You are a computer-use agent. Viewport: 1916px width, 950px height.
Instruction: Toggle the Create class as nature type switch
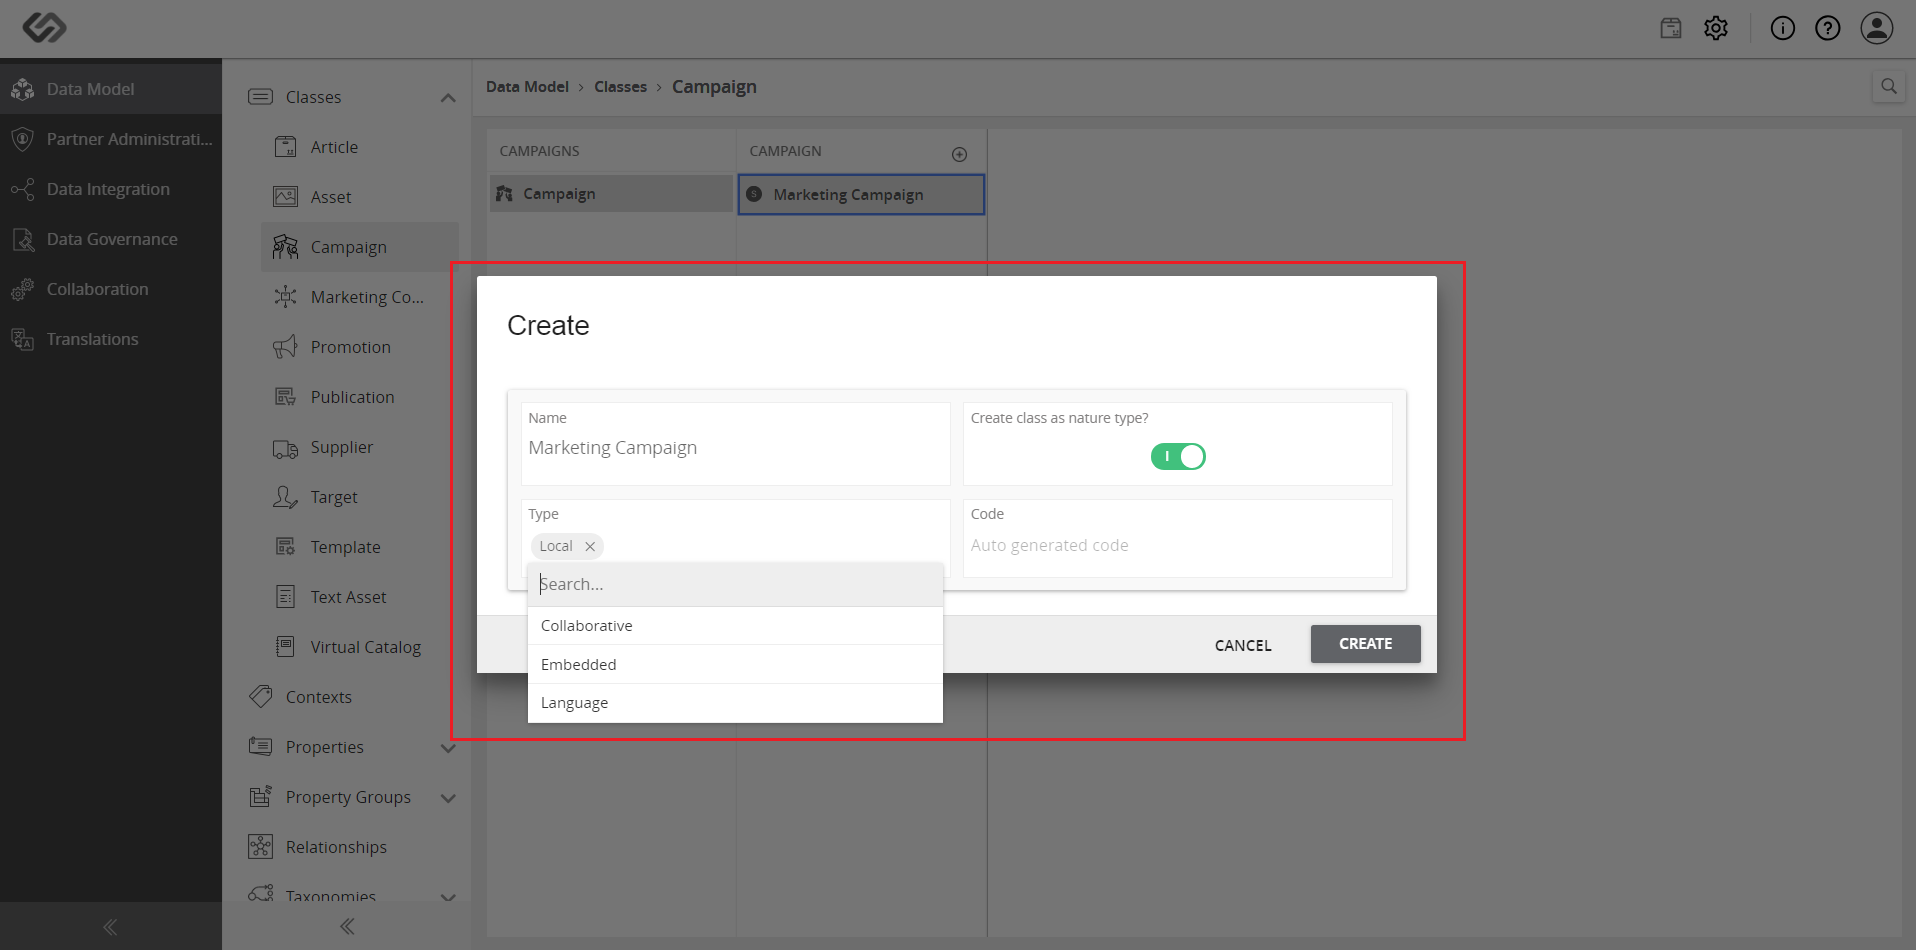point(1178,457)
